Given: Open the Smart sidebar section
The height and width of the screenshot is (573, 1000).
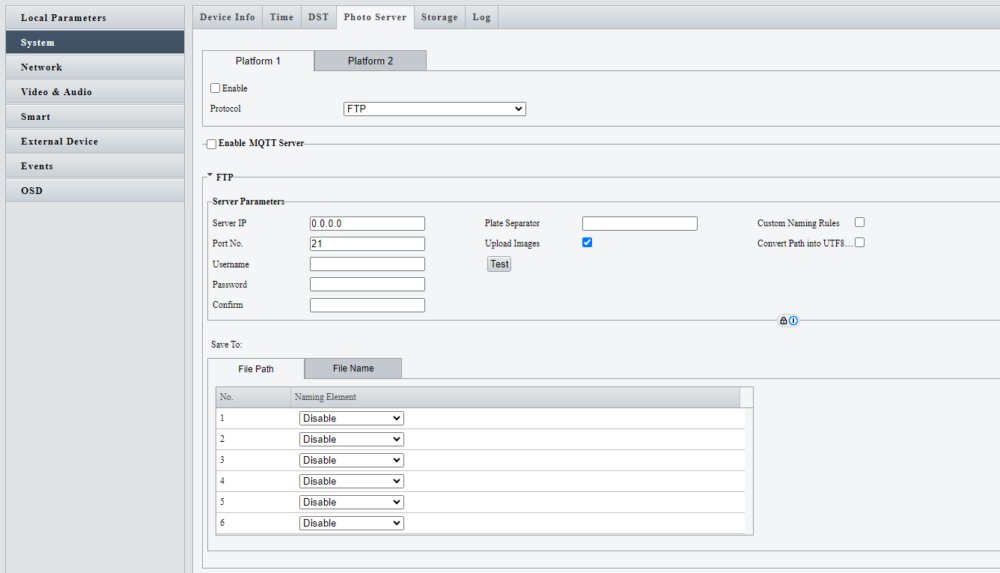Looking at the screenshot, I should (x=95, y=117).
